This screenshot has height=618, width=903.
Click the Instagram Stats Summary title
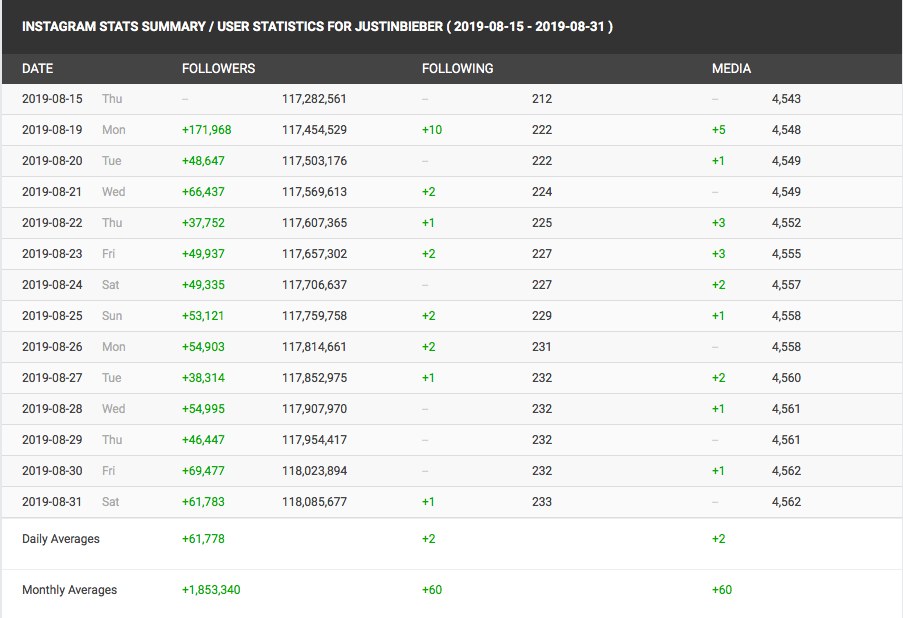[317, 26]
